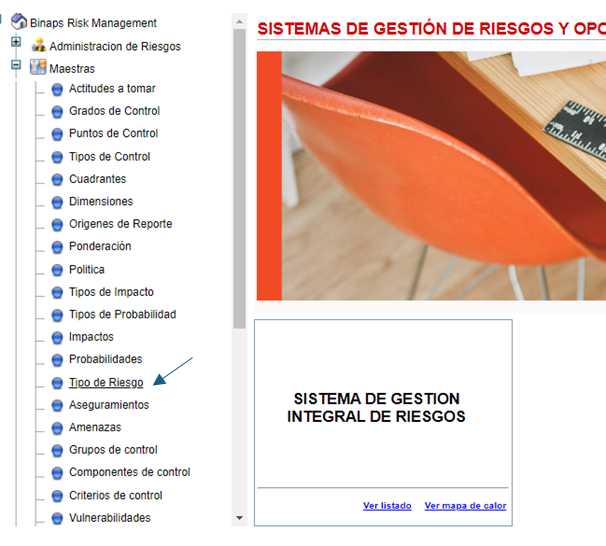Click the Maestras folder icon
The image size is (606, 546).
(x=38, y=67)
